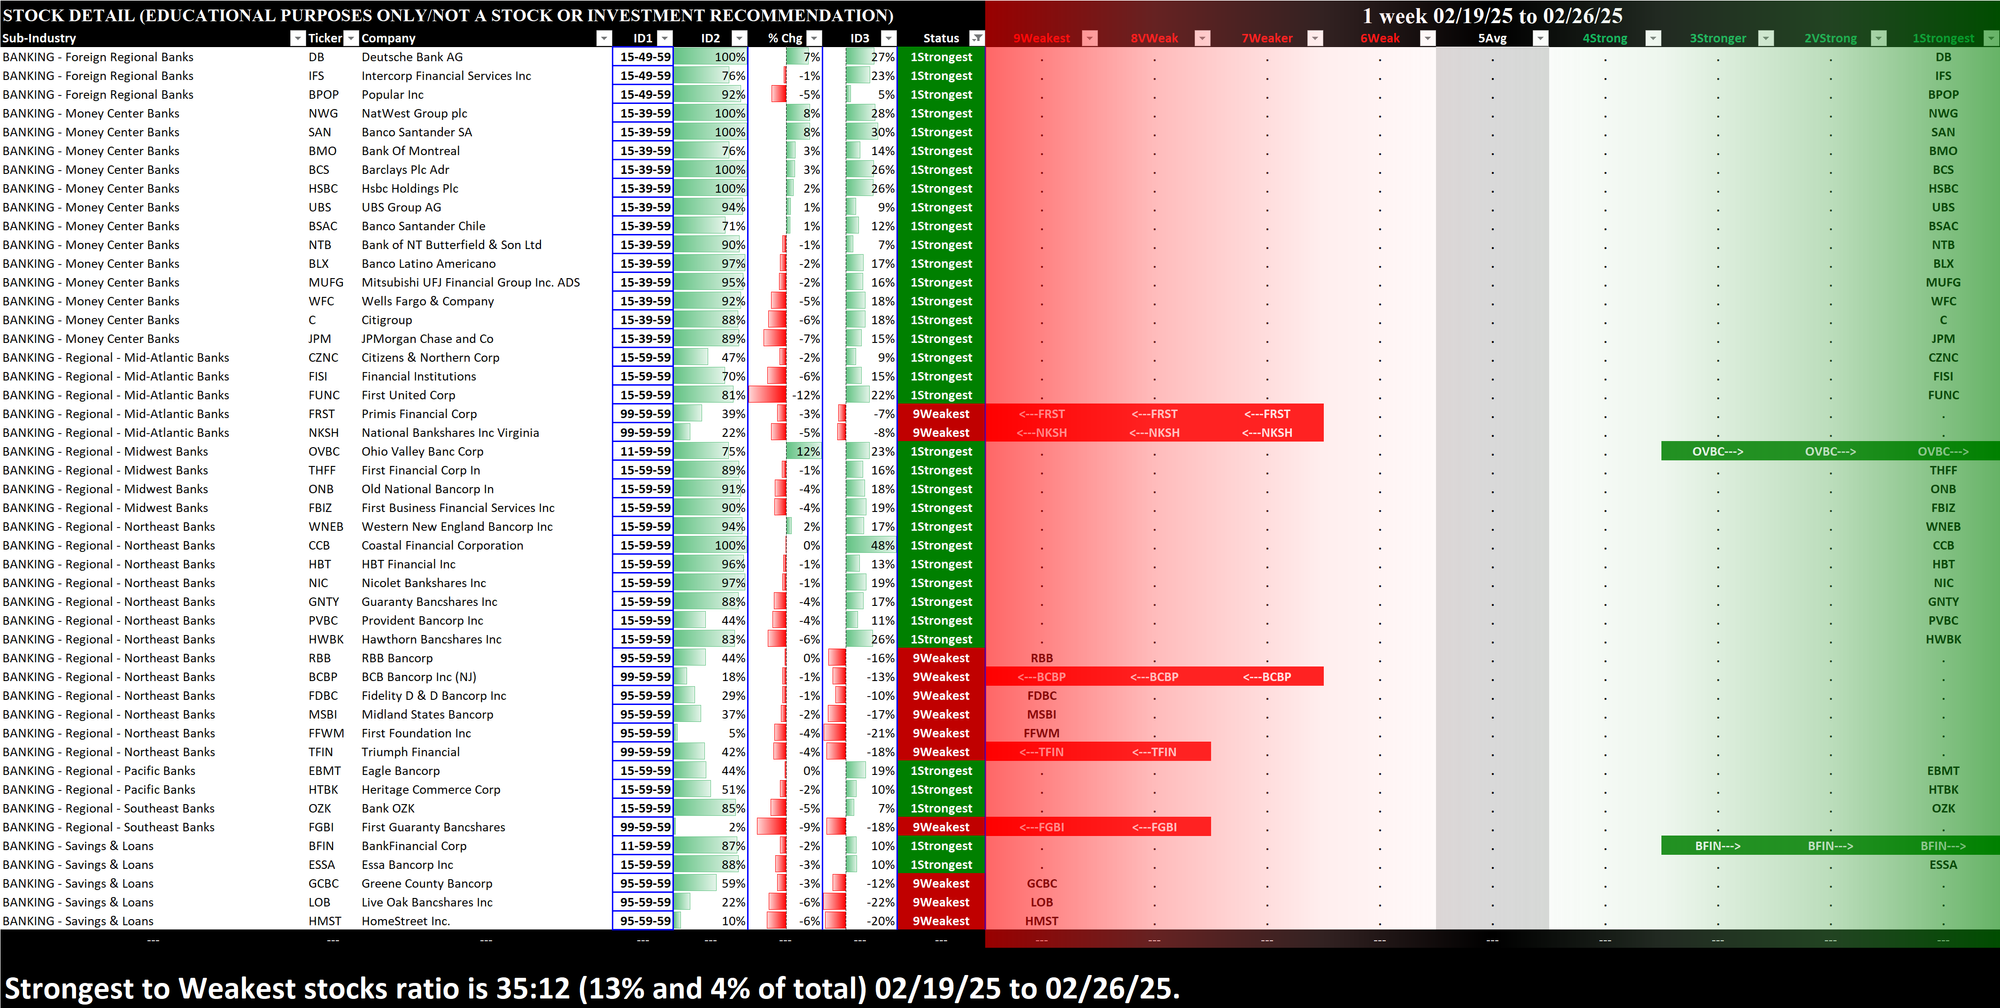Viewport: 2000px width, 1008px height.
Task: Click the National Bankshares Inc Virginia cell
Action: click(485, 433)
